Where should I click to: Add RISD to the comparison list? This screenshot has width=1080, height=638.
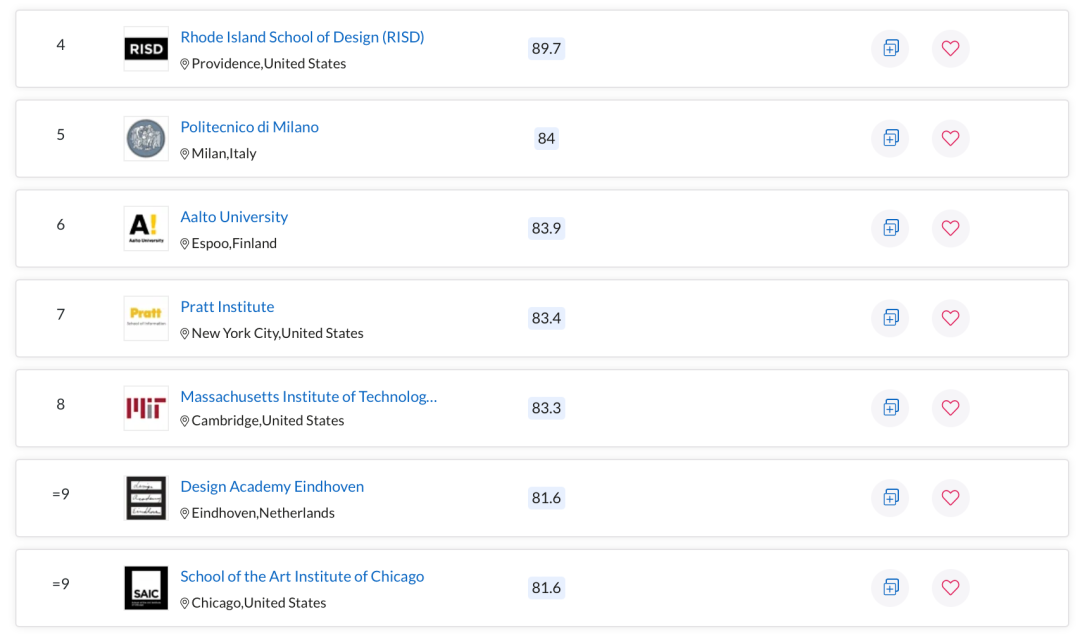(891, 48)
